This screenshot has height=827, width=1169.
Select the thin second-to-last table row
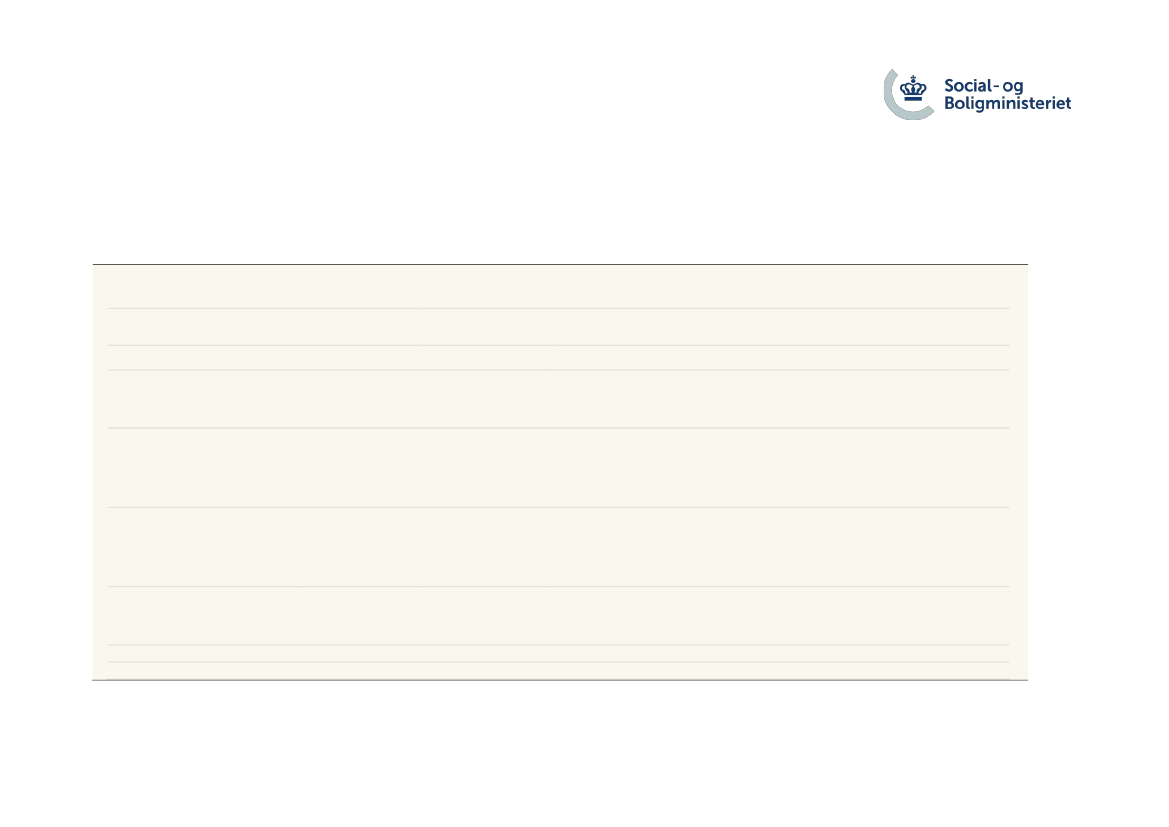[558, 653]
